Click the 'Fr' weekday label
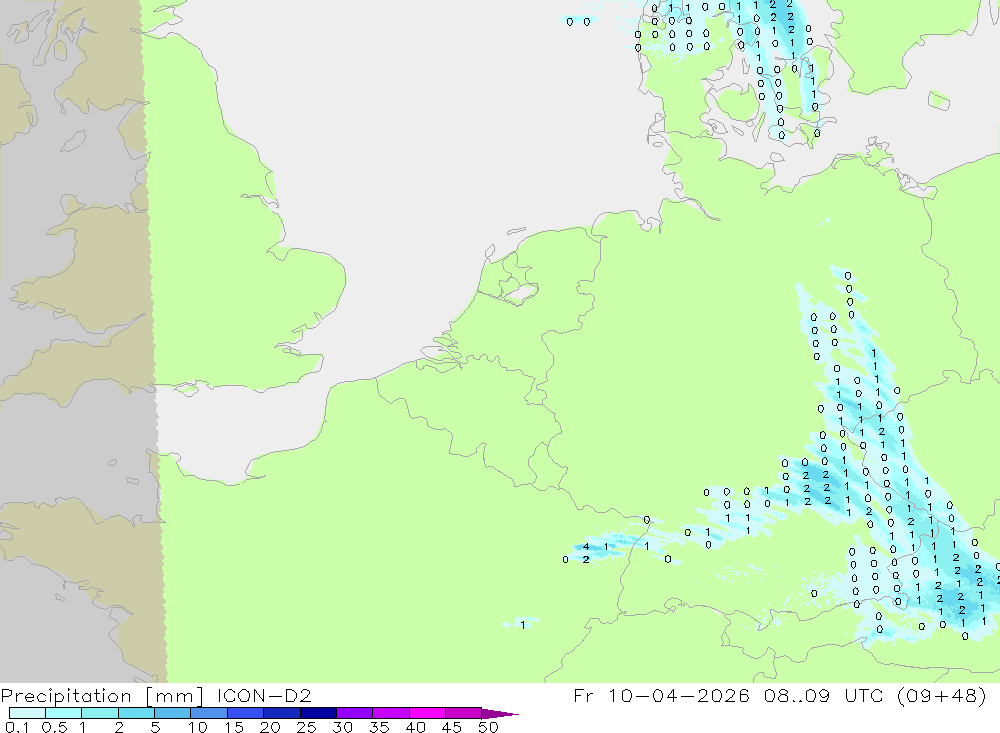Viewport: 1000px width, 733px height. (583, 695)
